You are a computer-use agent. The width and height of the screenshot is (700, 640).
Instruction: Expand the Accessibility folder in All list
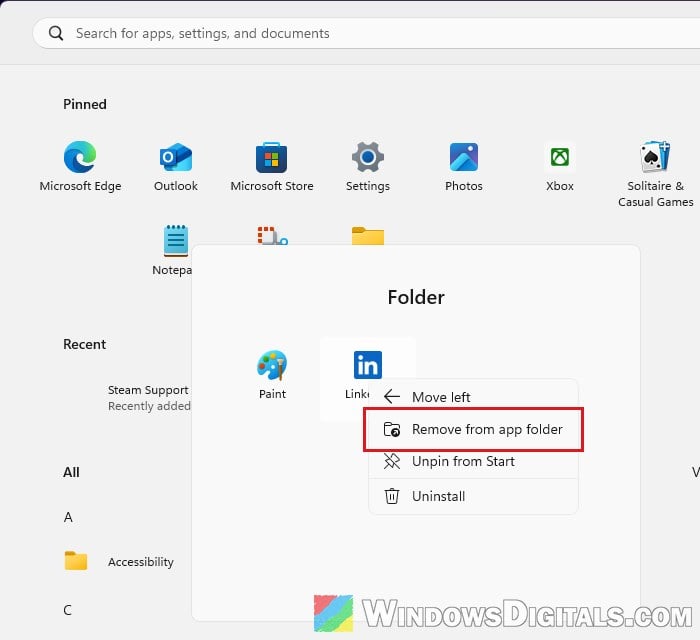(119, 562)
